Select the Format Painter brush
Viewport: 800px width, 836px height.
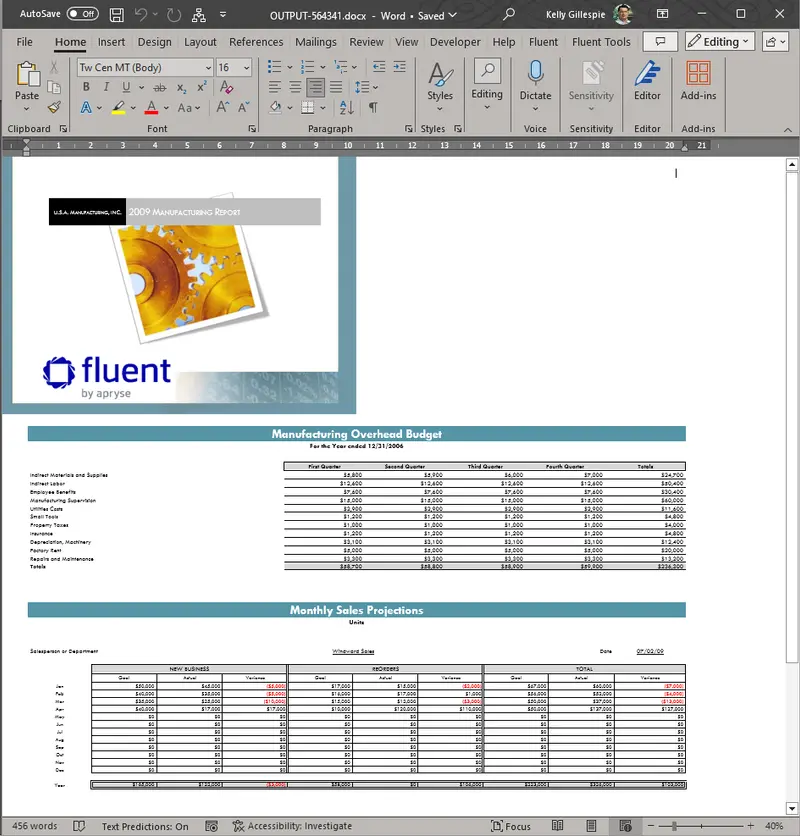(x=54, y=107)
